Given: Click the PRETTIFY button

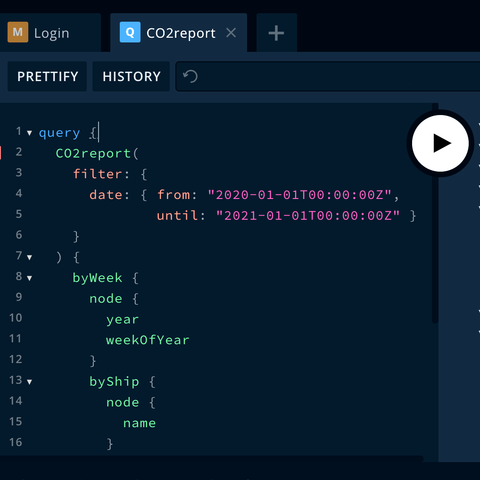Looking at the screenshot, I should (x=47, y=76).
